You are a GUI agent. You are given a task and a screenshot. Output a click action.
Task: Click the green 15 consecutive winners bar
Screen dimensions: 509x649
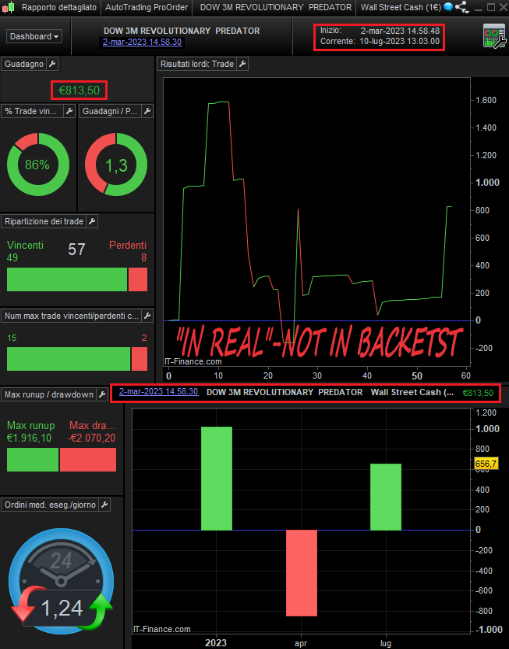pyautogui.click(x=68, y=359)
